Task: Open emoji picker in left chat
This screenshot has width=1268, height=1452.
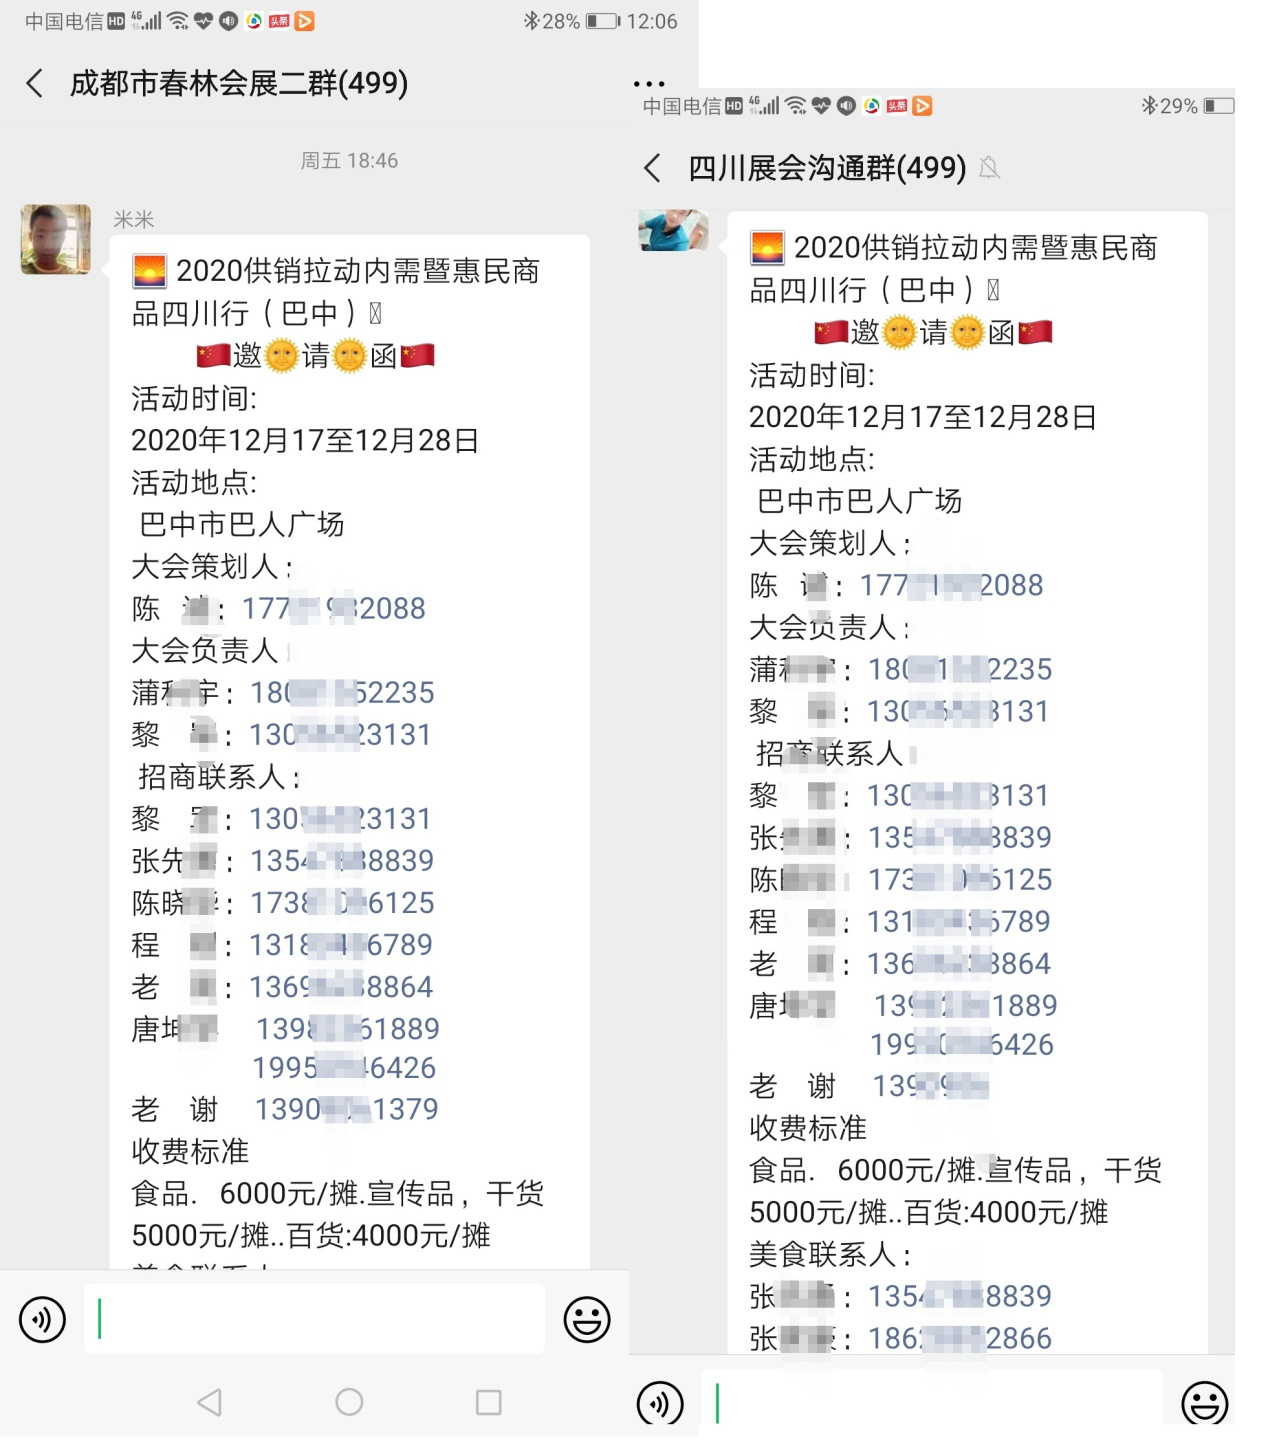Action: [587, 1319]
